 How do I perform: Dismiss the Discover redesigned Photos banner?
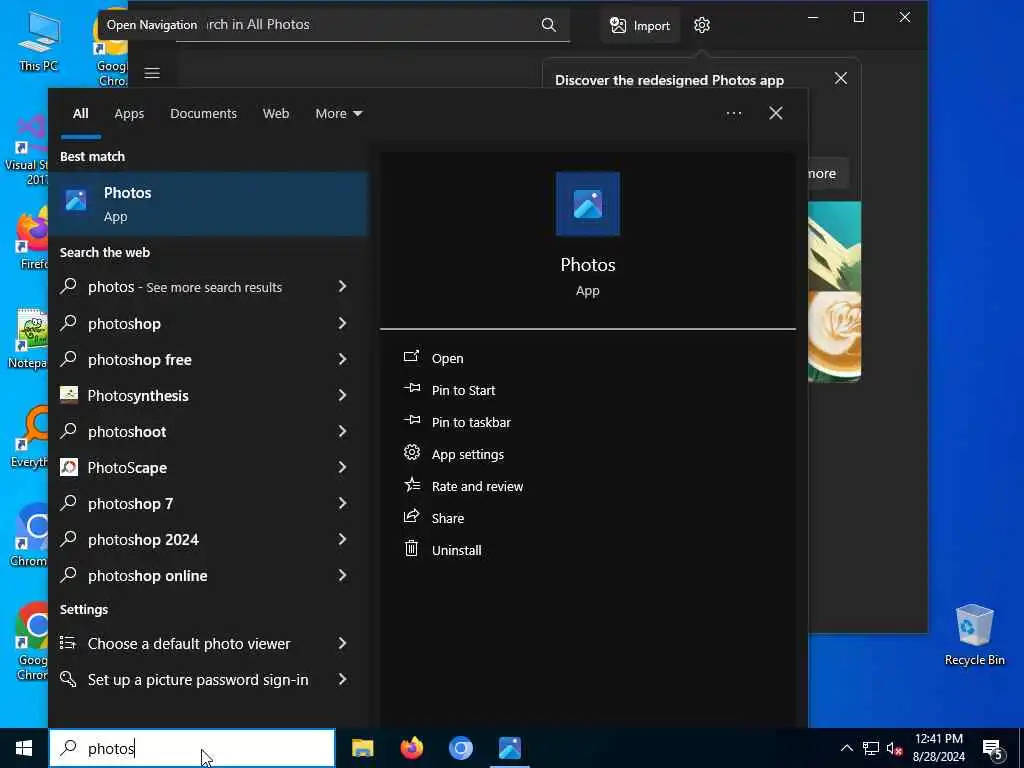click(840, 78)
